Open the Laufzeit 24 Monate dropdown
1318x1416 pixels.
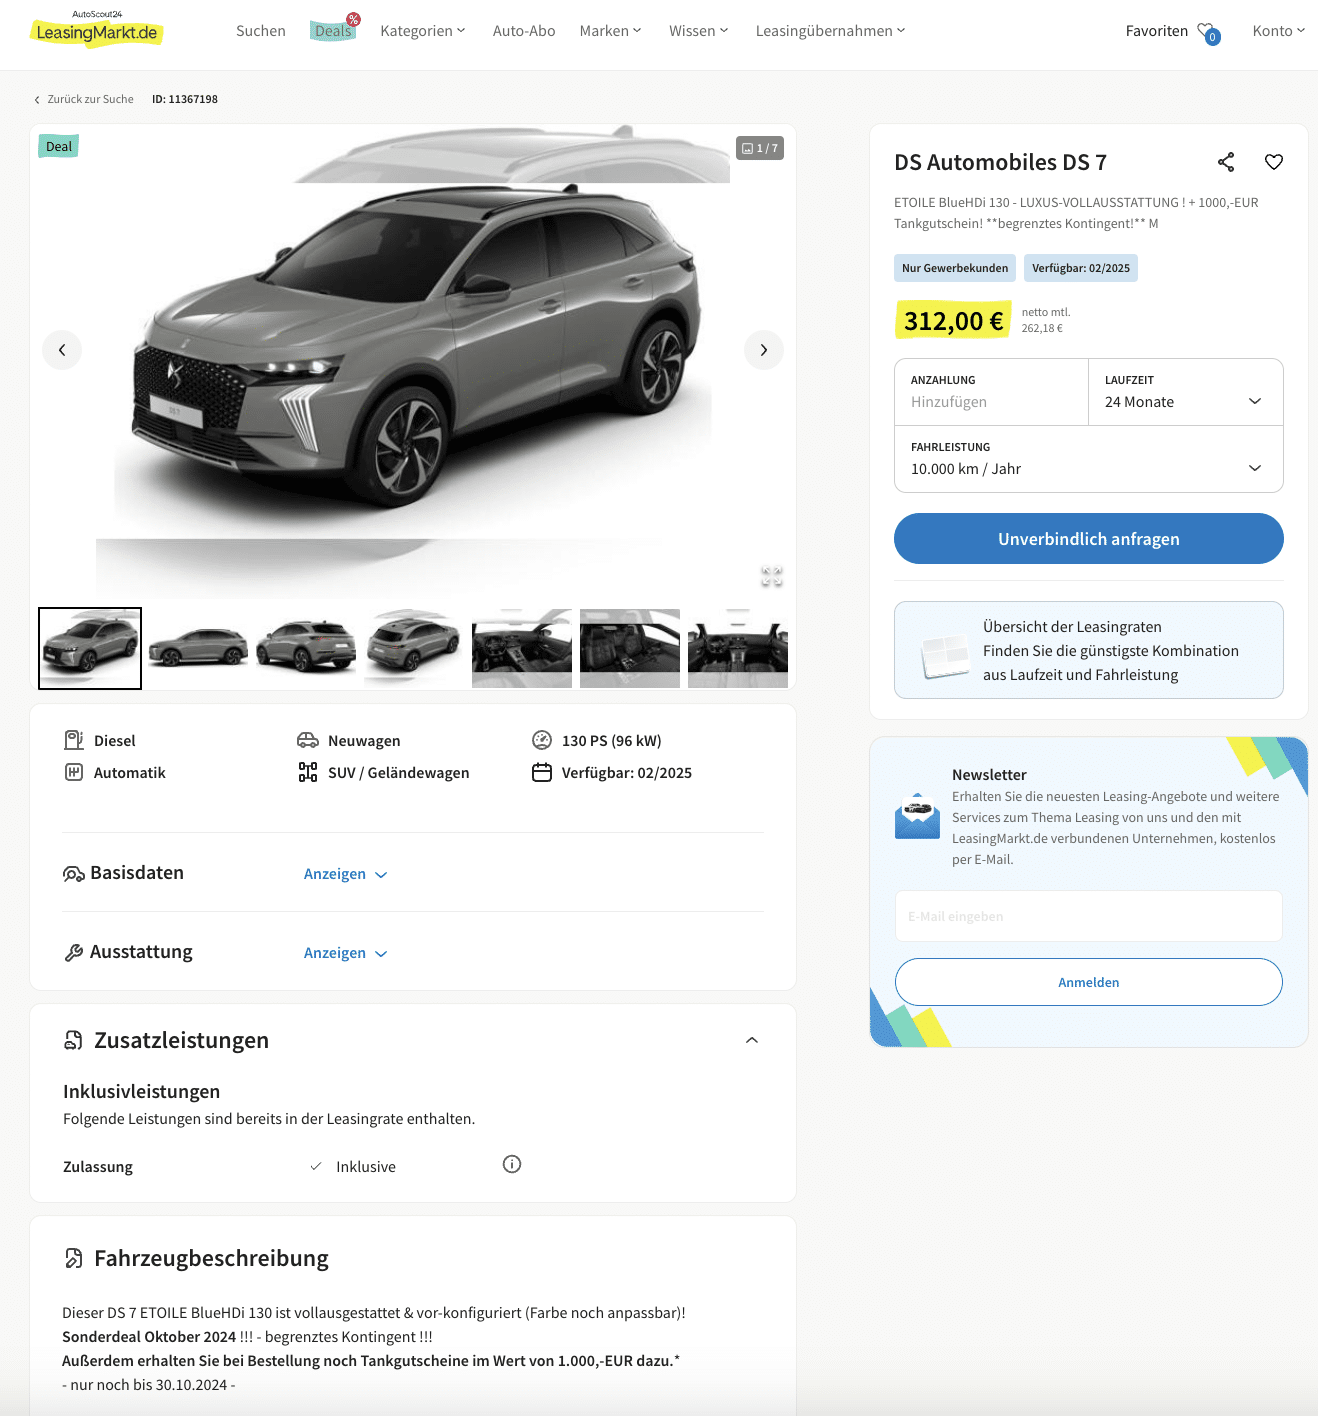point(1186,392)
